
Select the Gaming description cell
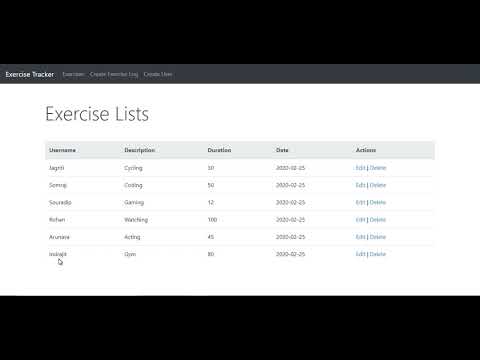[134, 203]
